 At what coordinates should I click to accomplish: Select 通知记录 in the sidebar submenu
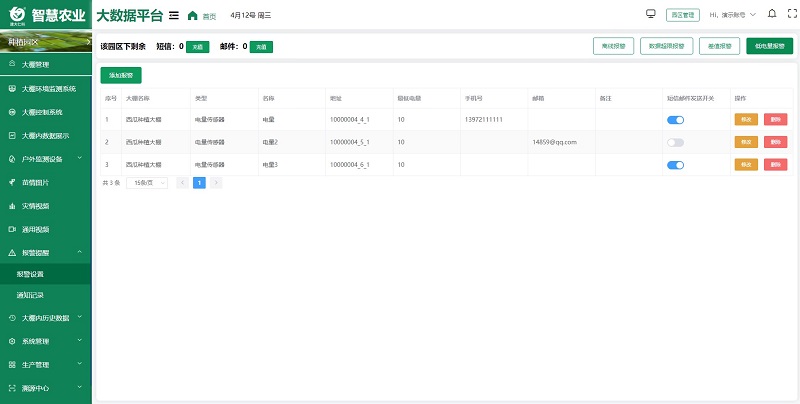click(31, 295)
